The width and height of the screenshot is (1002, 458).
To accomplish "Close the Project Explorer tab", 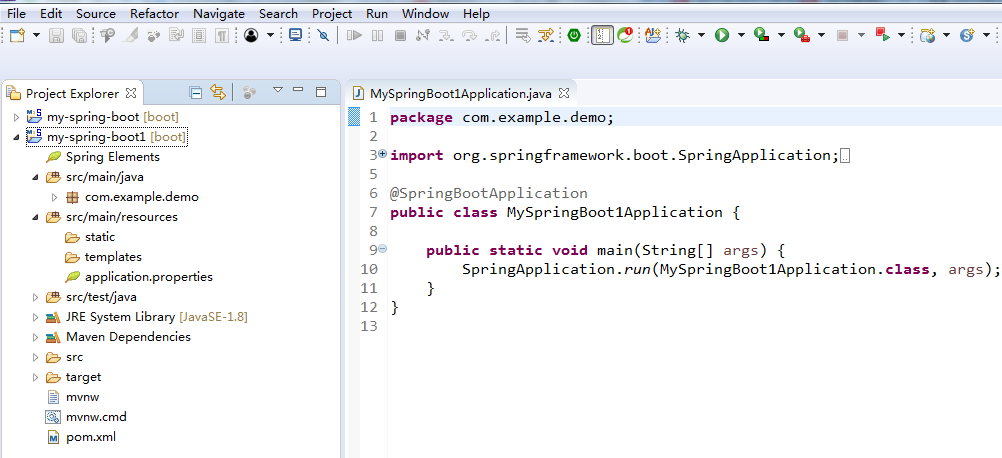I will 131,93.
